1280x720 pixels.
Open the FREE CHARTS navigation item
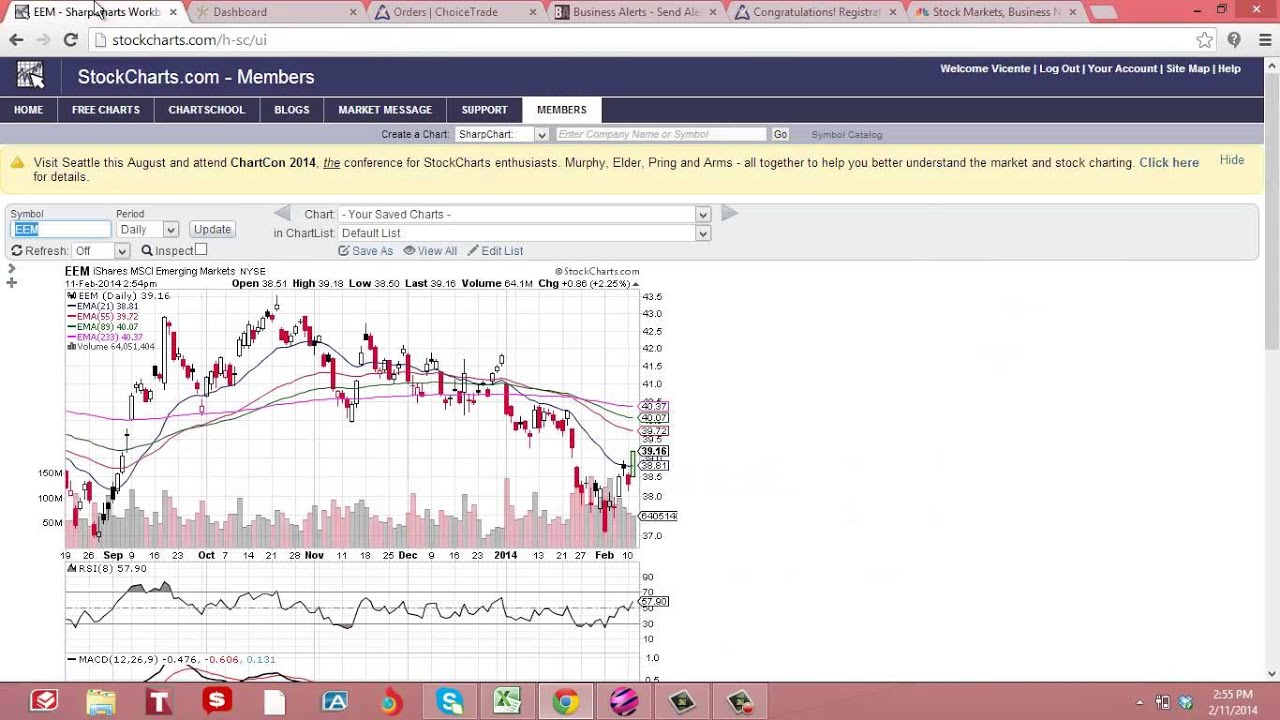106,110
